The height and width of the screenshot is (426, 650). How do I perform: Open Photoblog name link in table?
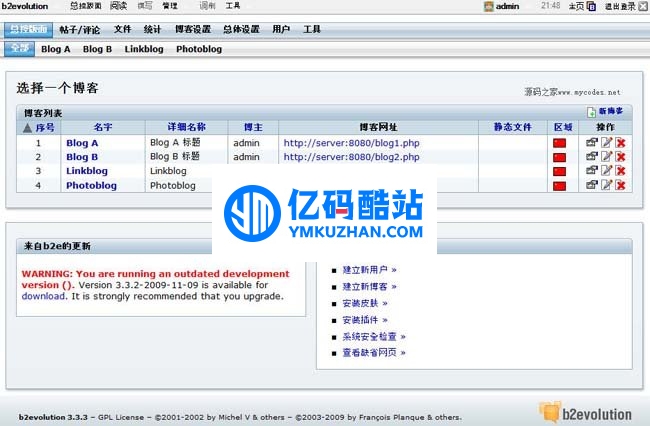click(91, 185)
